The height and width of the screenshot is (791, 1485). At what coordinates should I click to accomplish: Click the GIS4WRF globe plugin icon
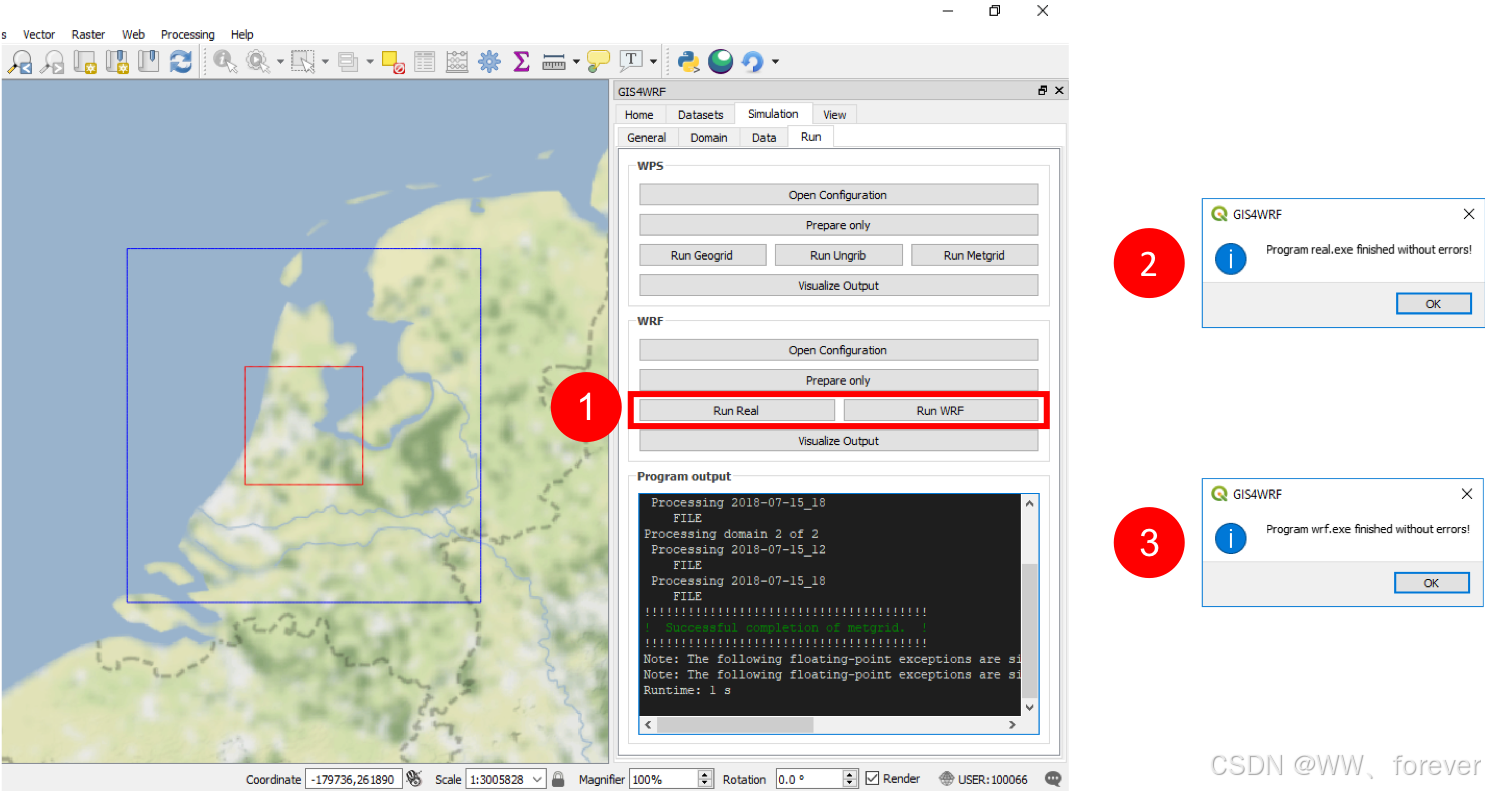[720, 62]
